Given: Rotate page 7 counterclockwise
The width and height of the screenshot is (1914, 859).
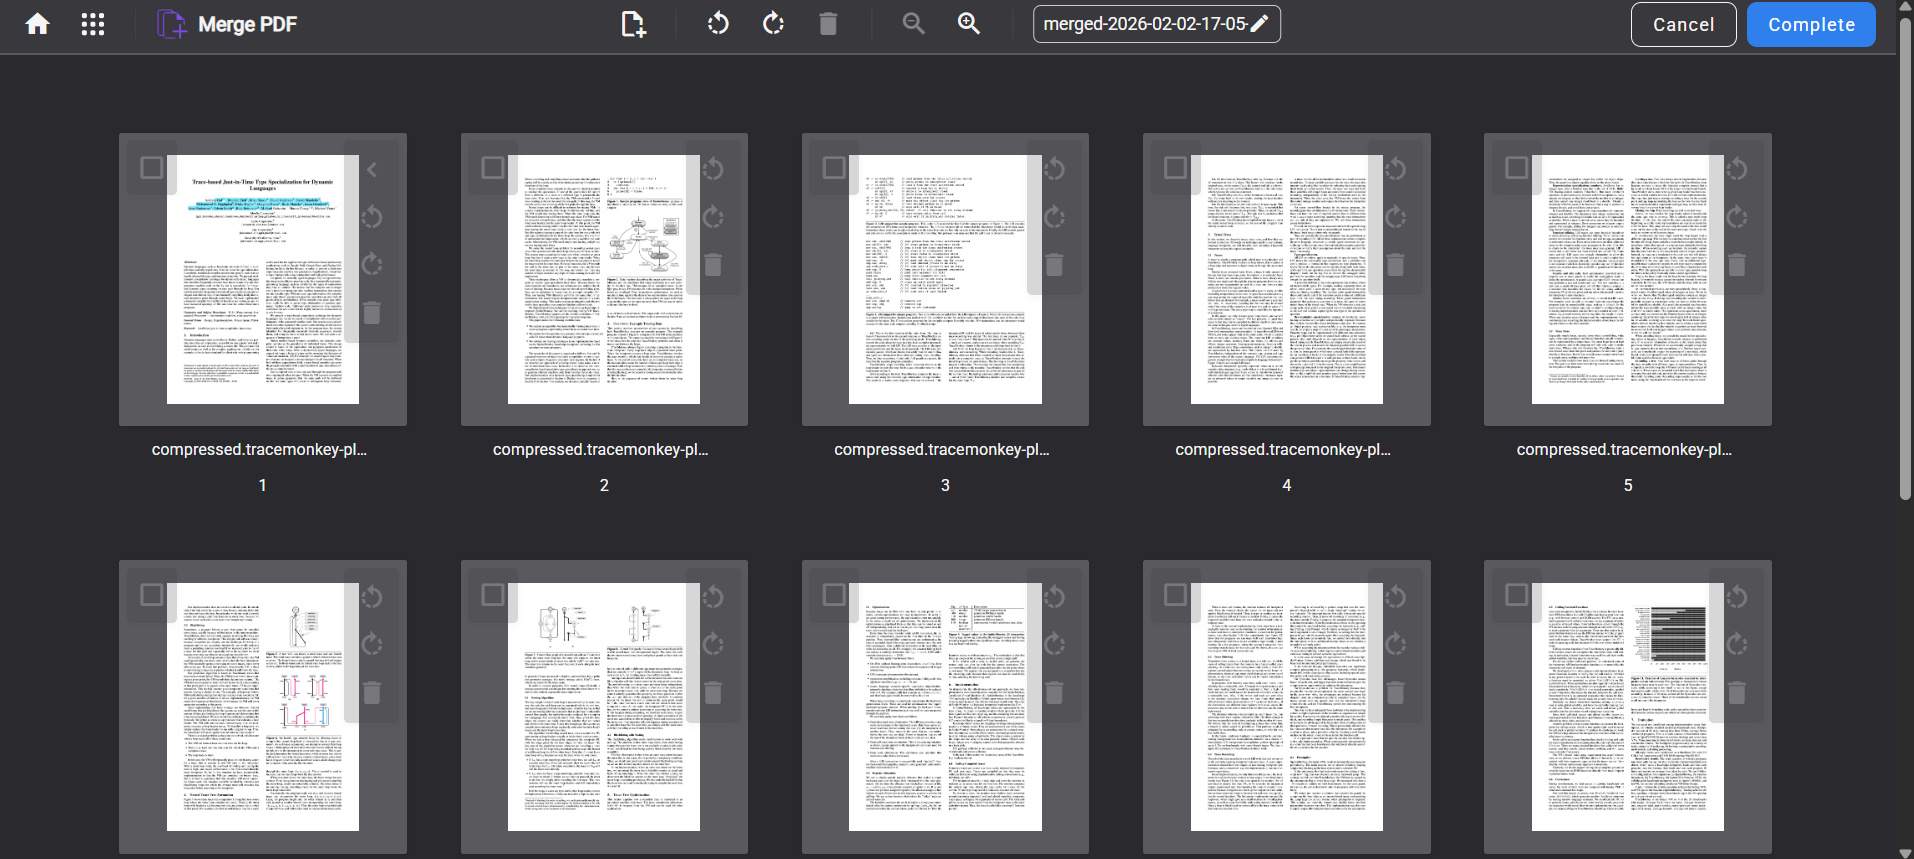Looking at the screenshot, I should point(713,597).
